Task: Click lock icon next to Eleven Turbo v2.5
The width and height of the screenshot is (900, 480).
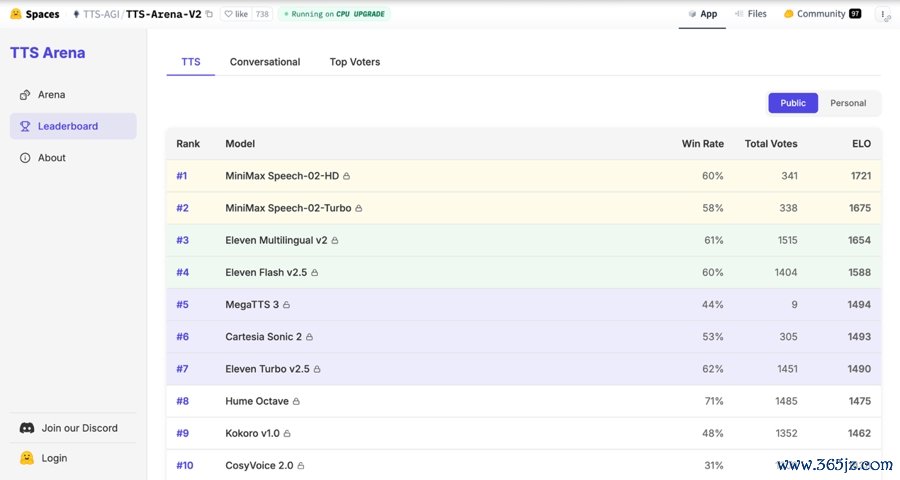Action: 317,369
